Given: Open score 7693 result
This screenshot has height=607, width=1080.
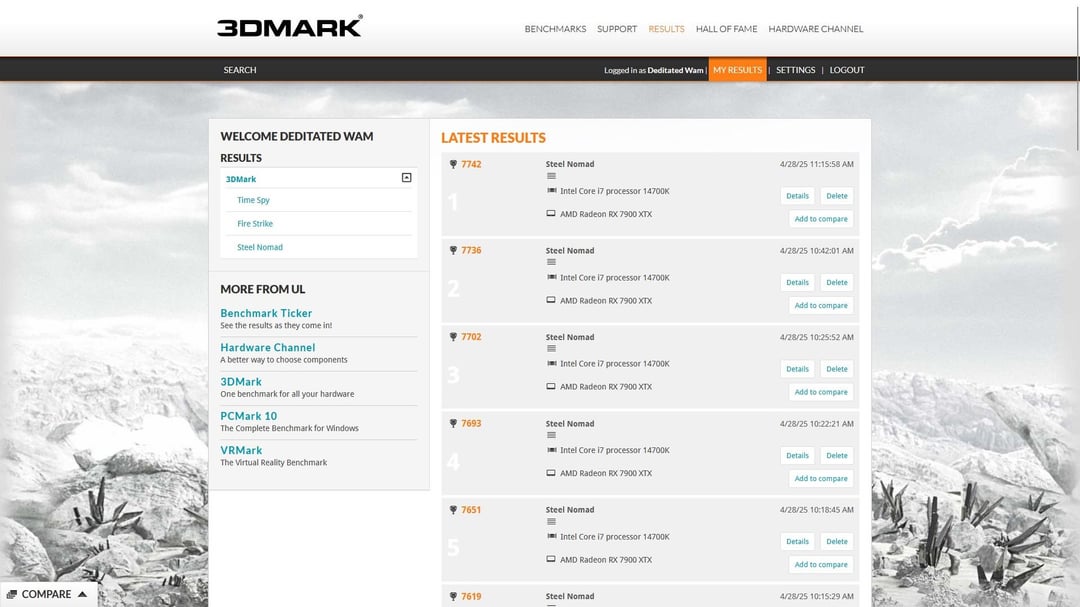Looking at the screenshot, I should tap(471, 423).
